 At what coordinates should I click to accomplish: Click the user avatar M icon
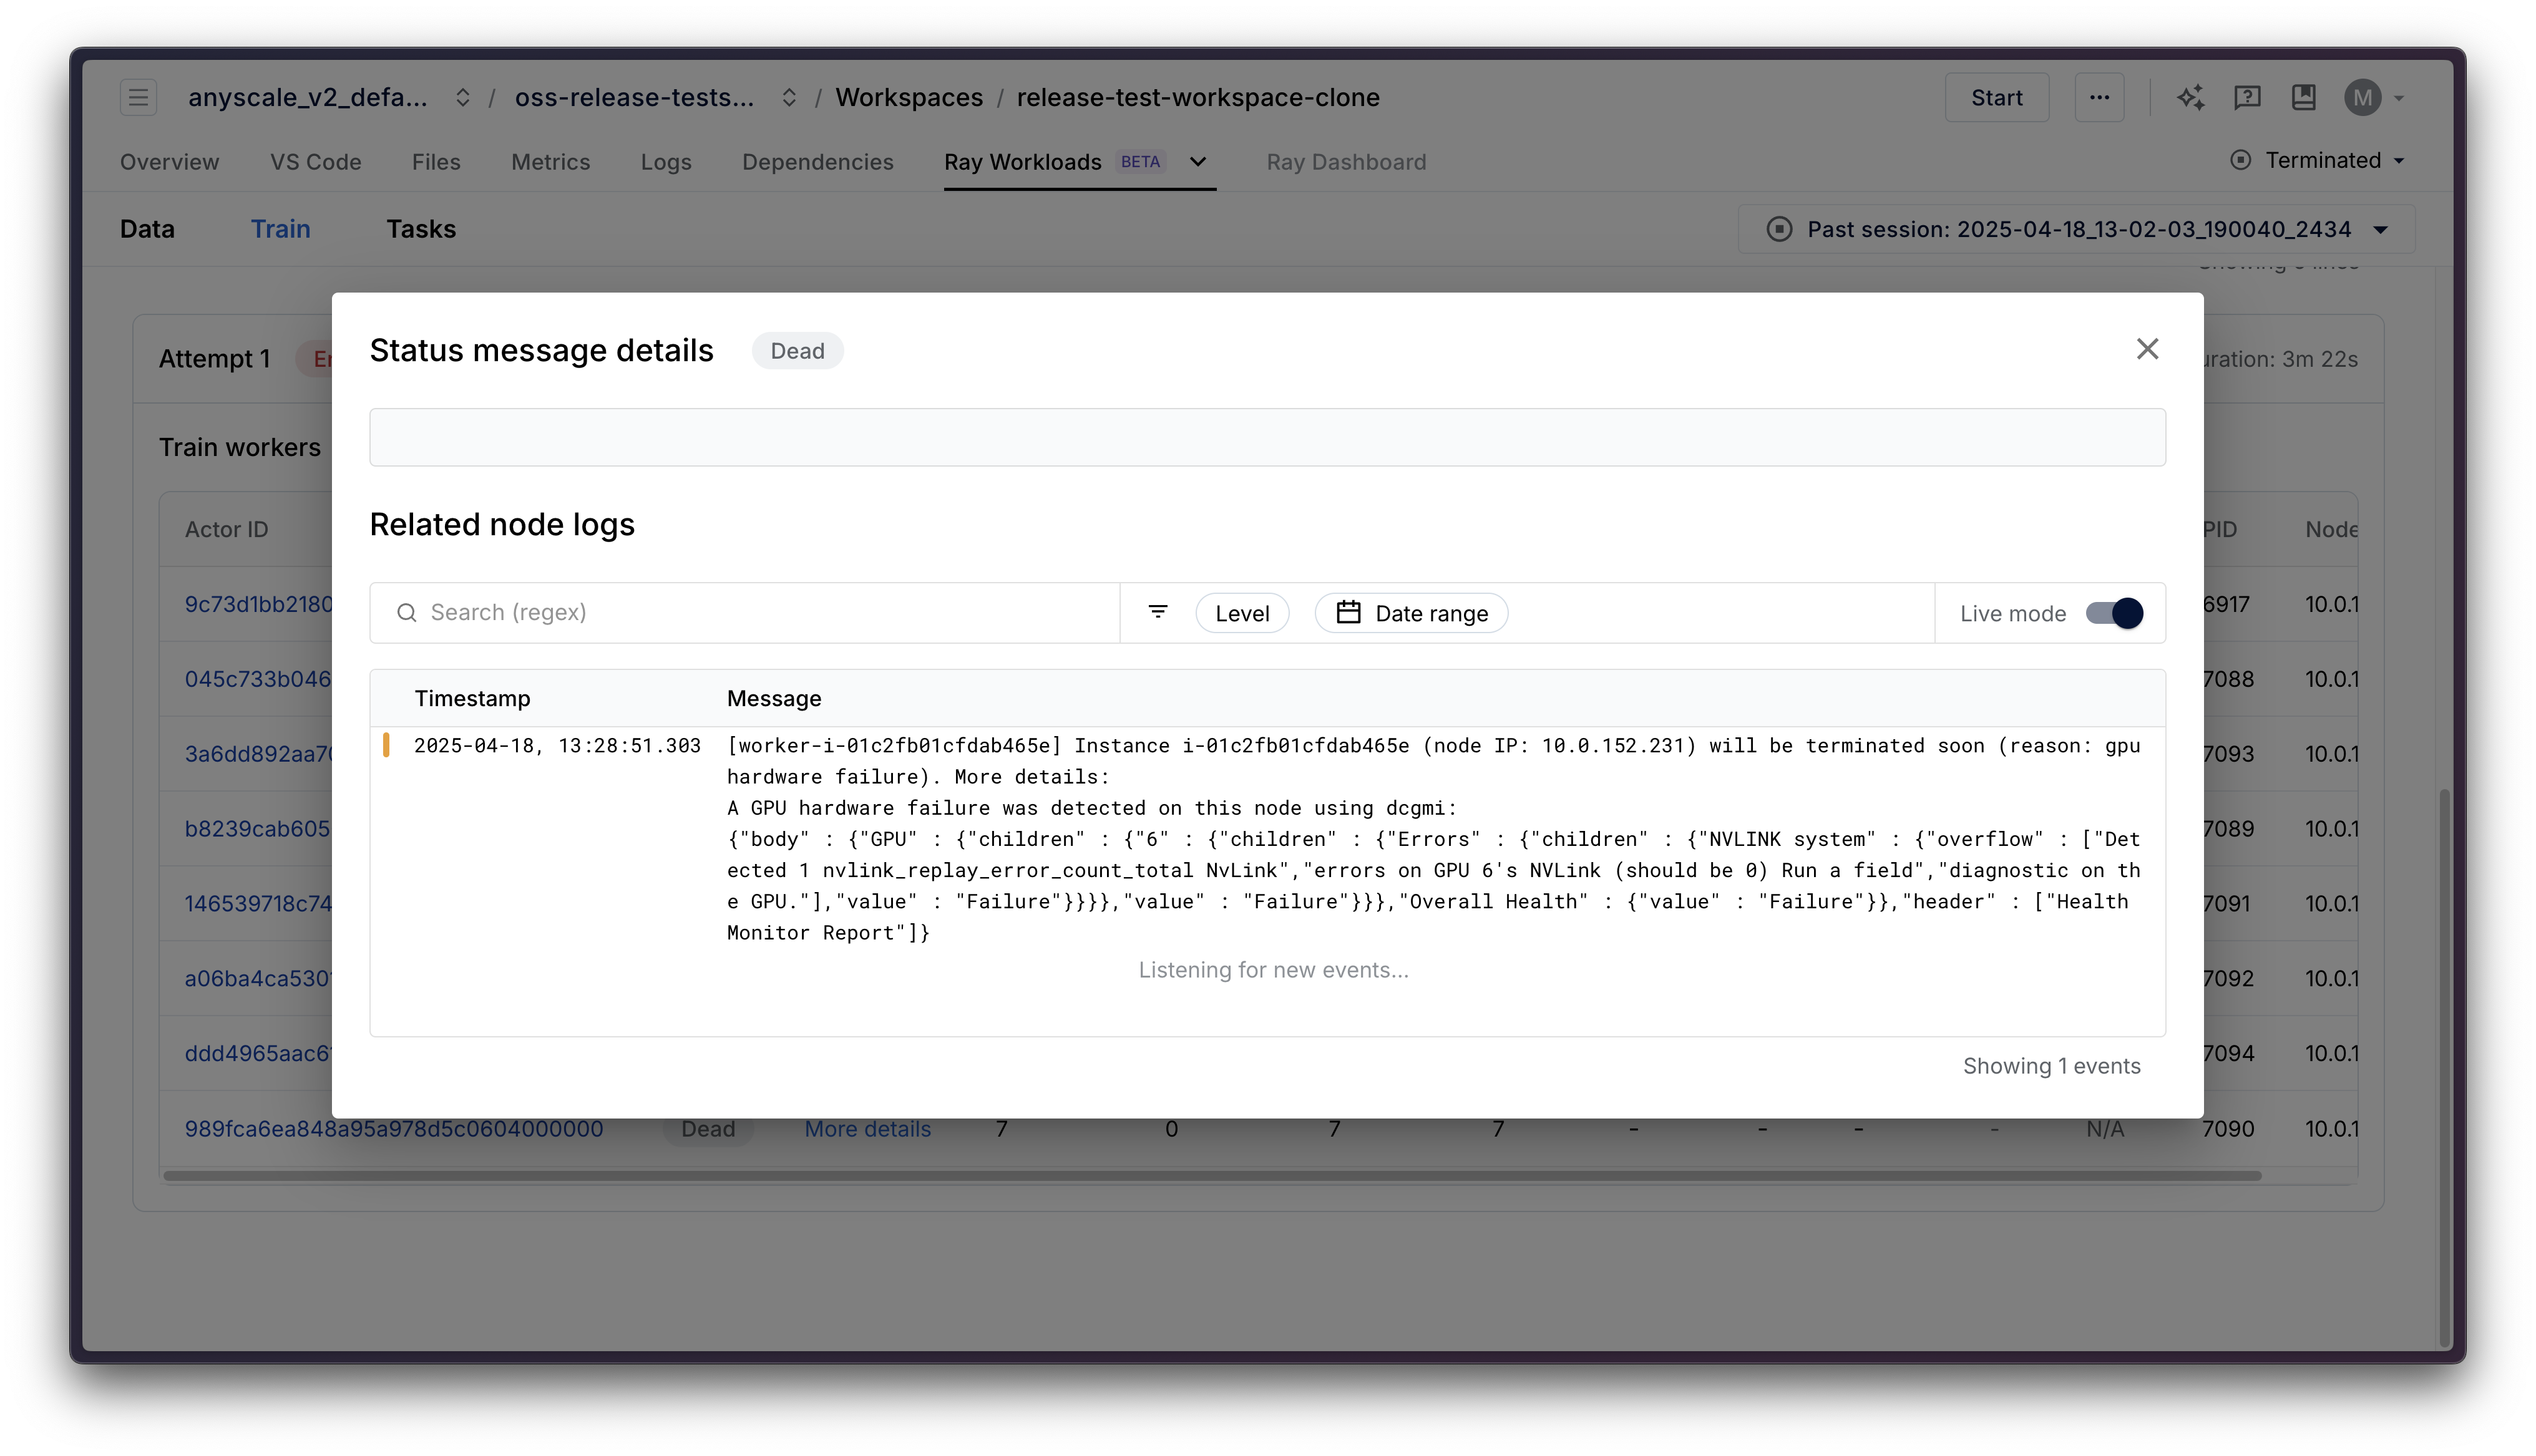(2362, 97)
